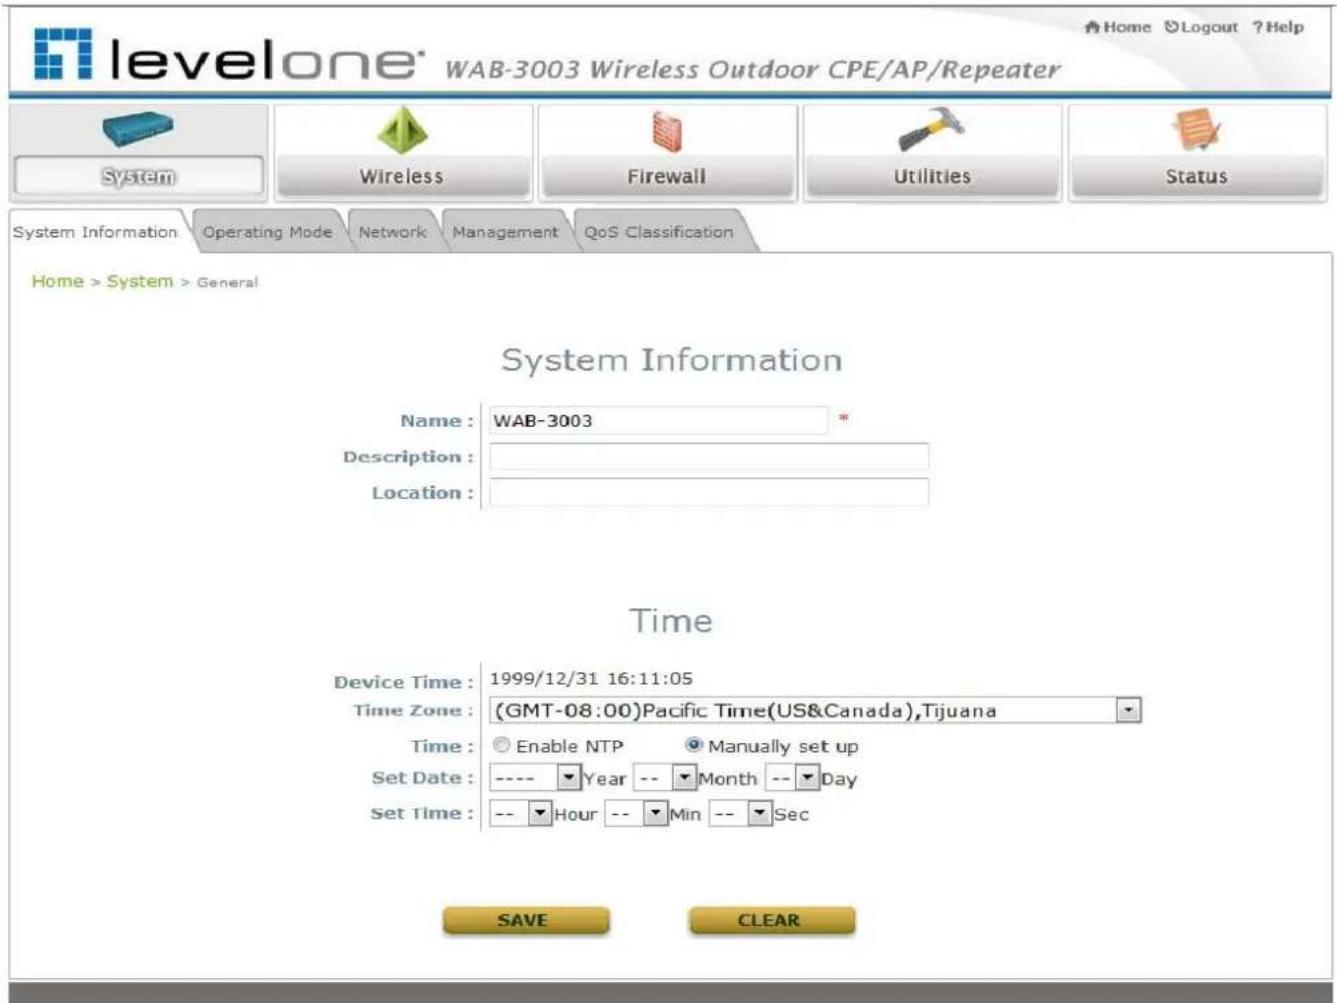
Task: Click the hammer Utilities icon
Action: [931, 129]
